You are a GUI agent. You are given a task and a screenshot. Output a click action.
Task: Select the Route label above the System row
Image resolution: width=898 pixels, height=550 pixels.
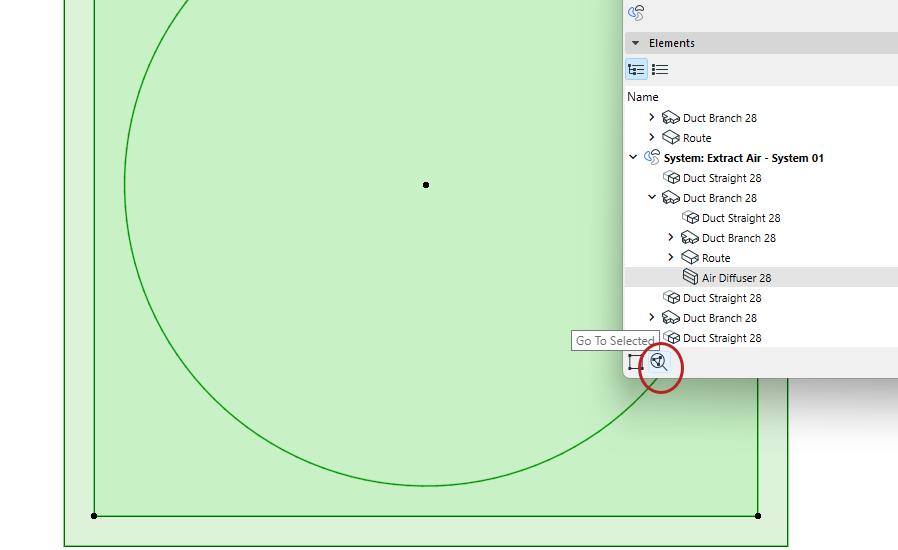697,138
